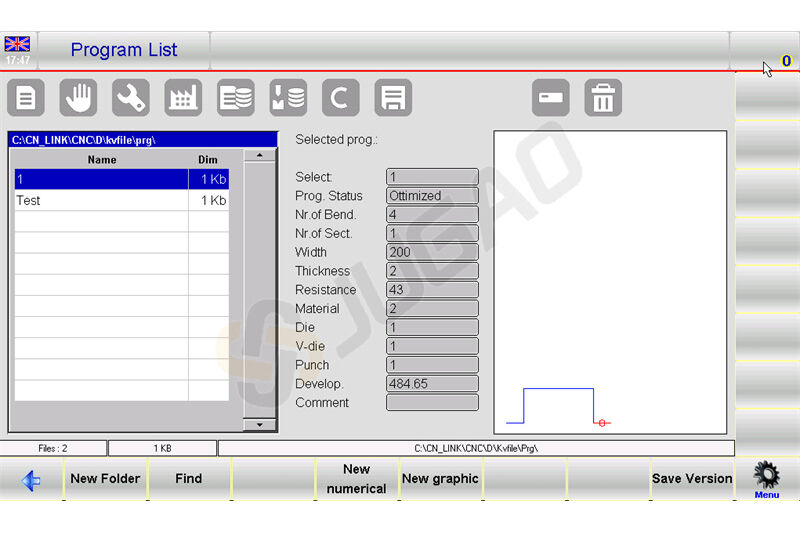Image resolution: width=800 pixels, height=533 pixels.
Task: Click the C correction icon
Action: point(341,98)
